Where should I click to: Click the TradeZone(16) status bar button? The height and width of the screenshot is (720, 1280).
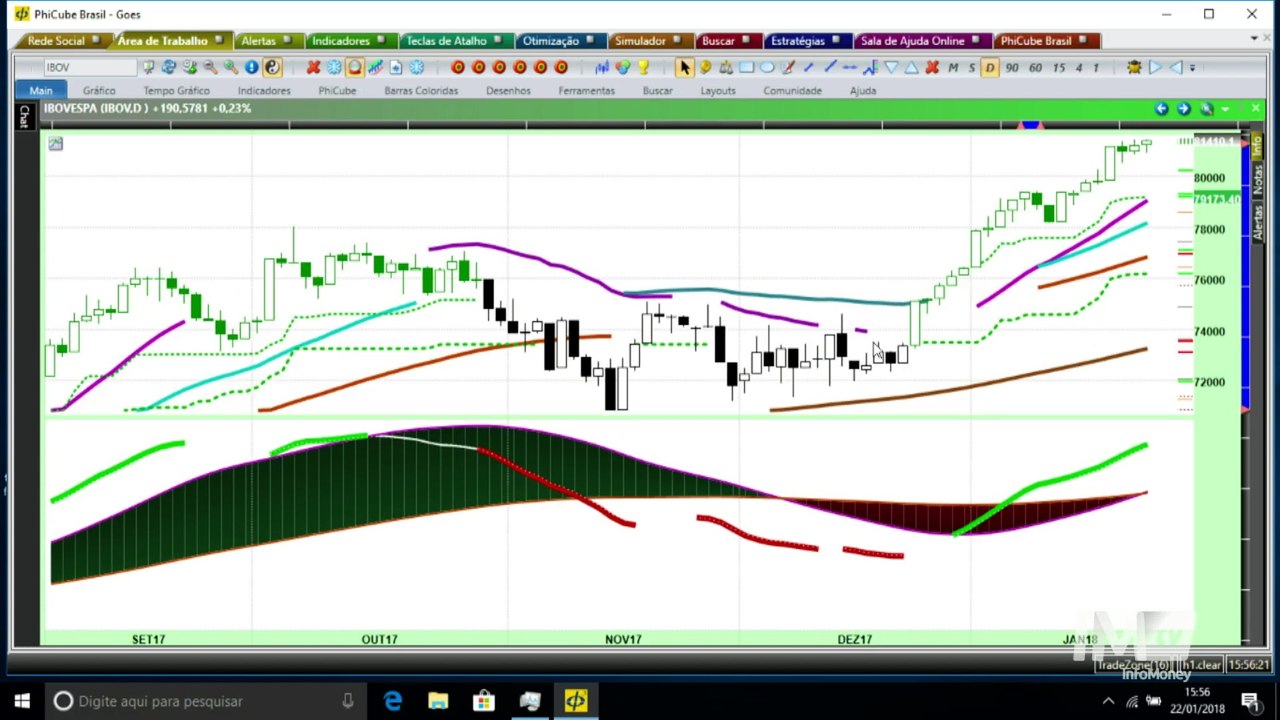[1134, 665]
